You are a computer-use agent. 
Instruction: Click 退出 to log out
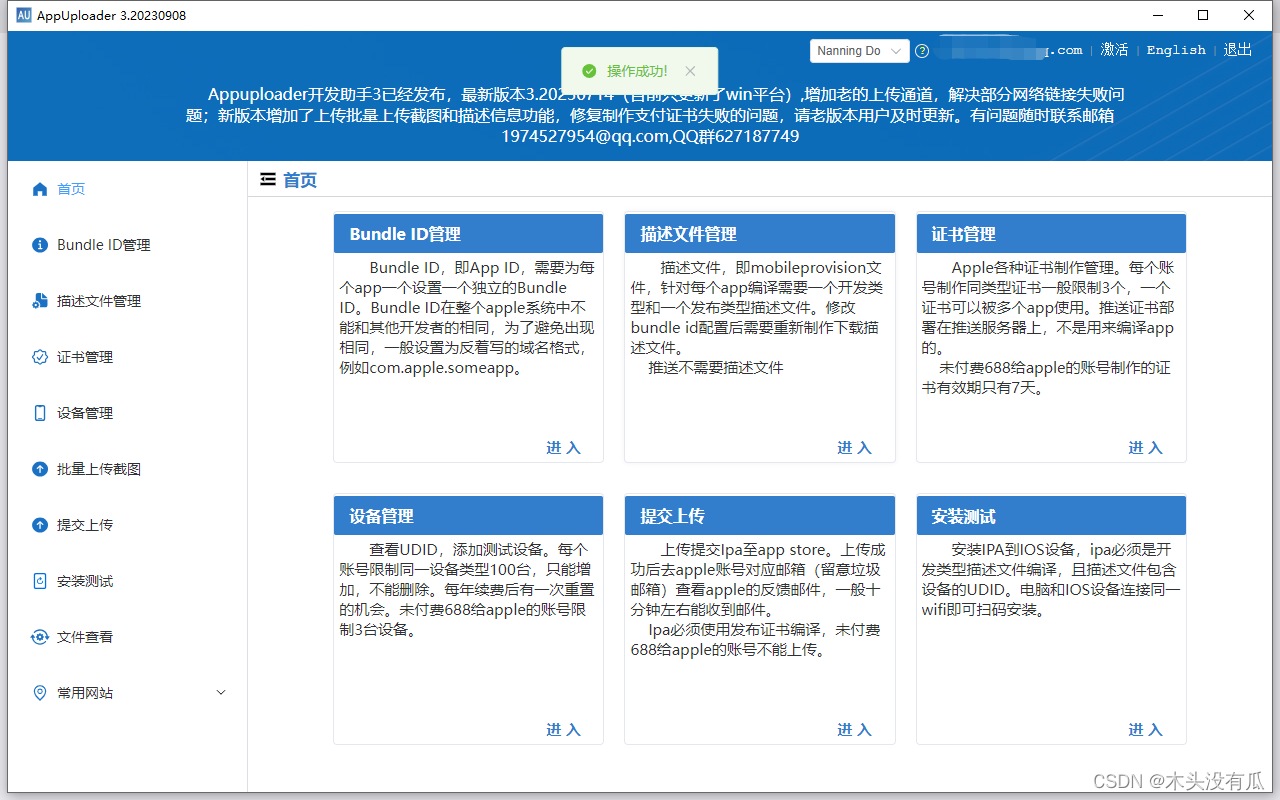click(x=1237, y=49)
